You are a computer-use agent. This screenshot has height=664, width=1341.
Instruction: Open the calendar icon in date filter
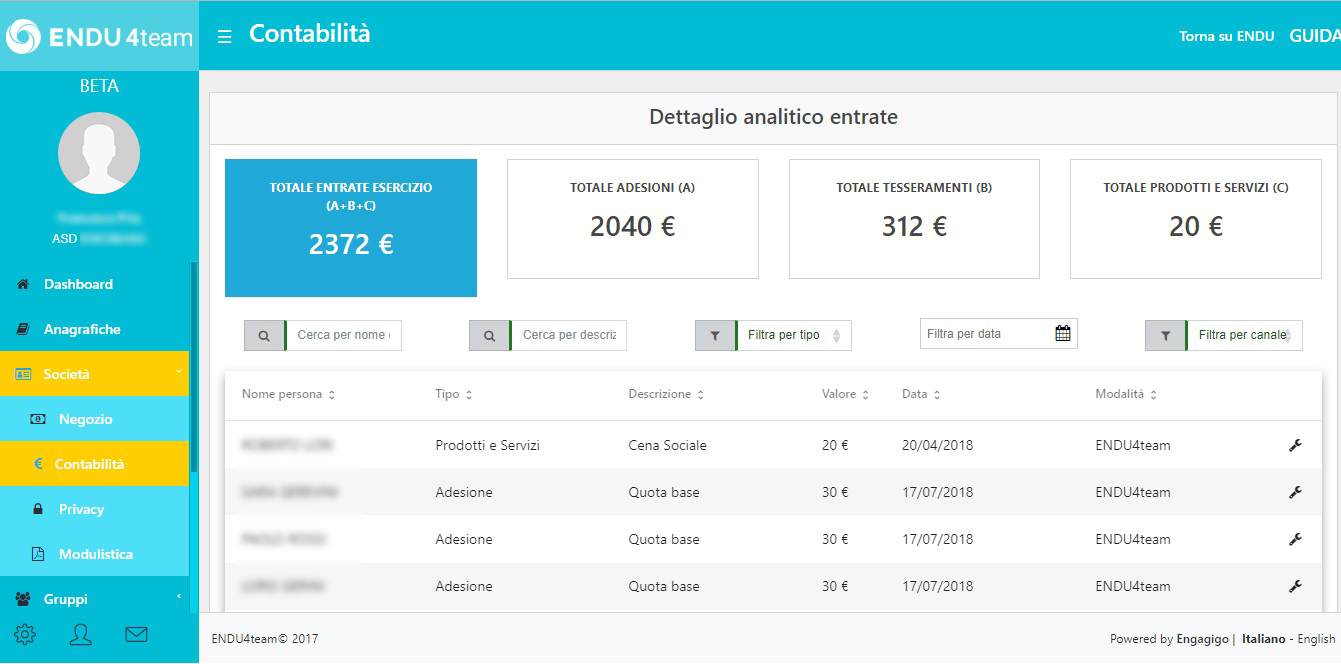(x=1063, y=334)
